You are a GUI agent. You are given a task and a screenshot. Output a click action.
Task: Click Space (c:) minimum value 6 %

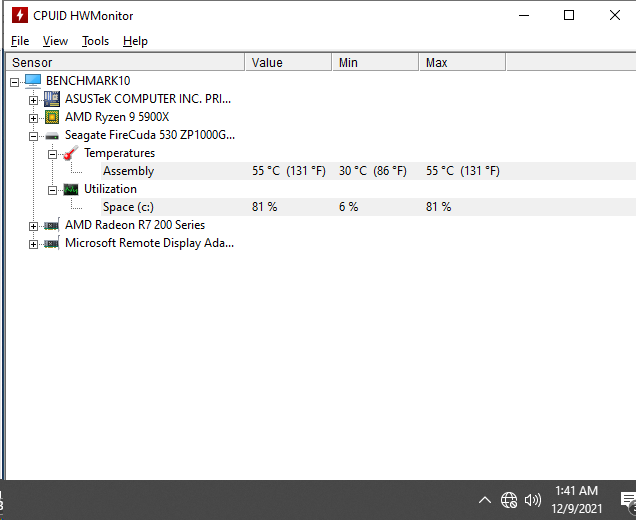(x=348, y=207)
